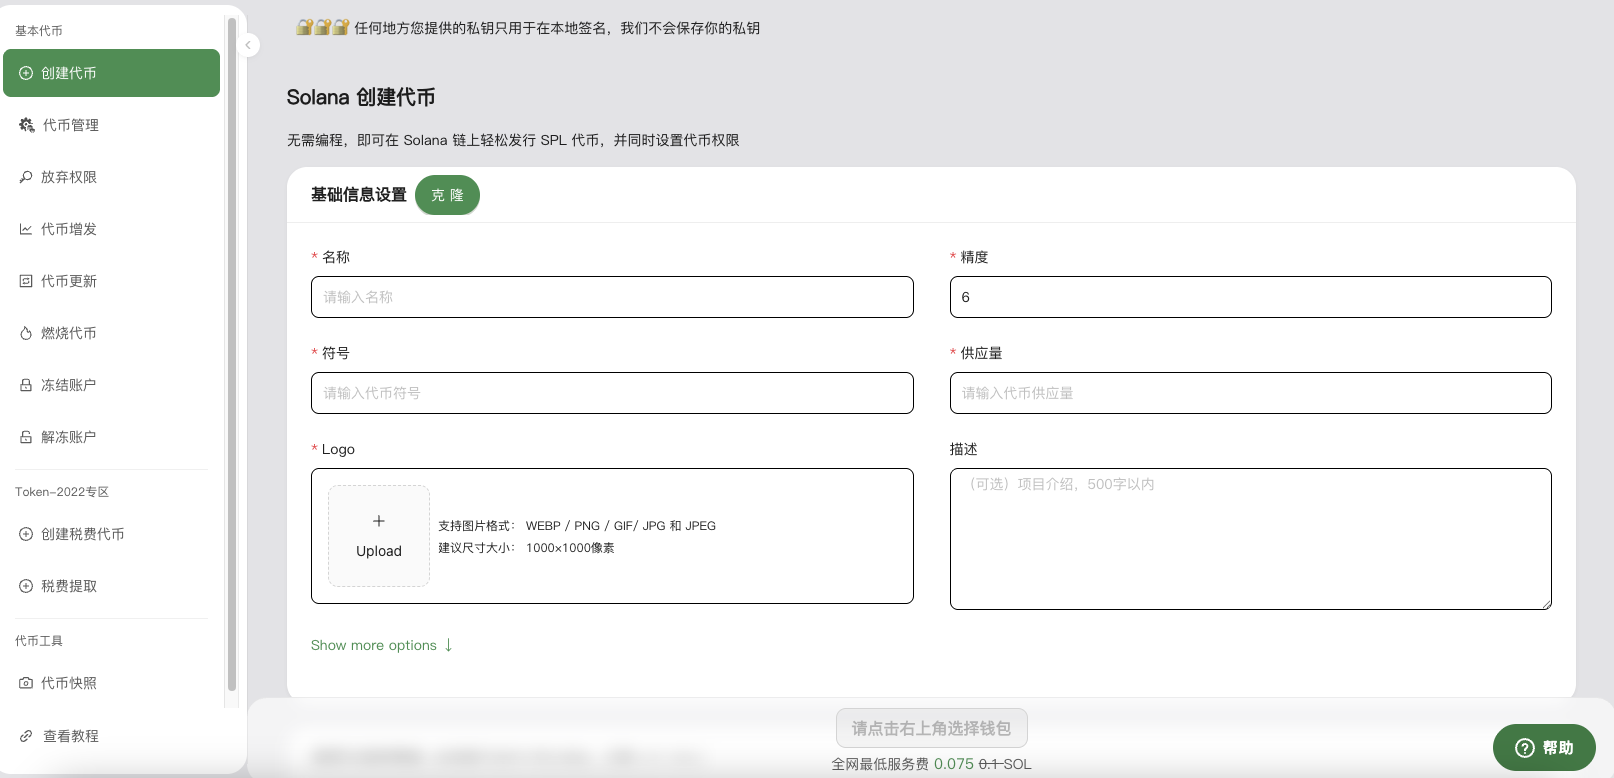
Task: Click the 解冻账户 unlock icon
Action: (26, 437)
